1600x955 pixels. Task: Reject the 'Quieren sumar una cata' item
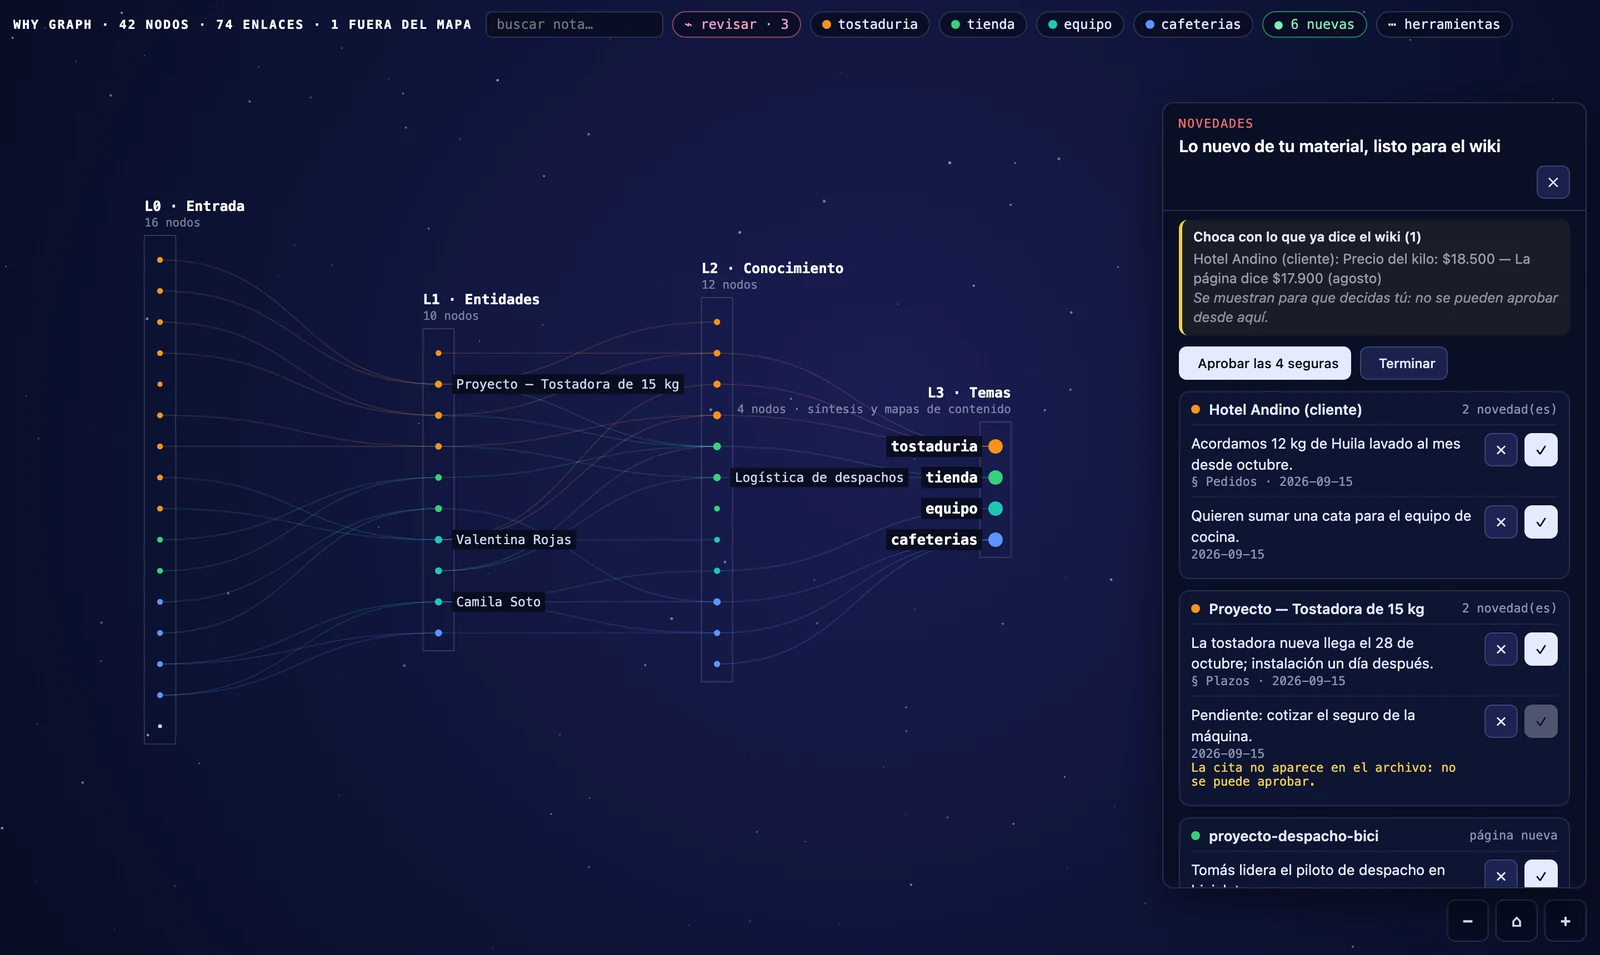point(1501,522)
